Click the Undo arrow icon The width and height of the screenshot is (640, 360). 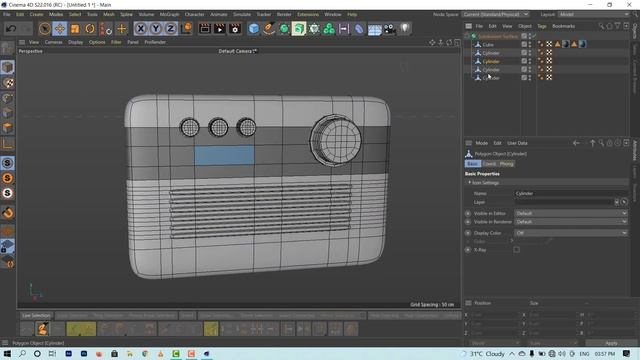[11, 29]
